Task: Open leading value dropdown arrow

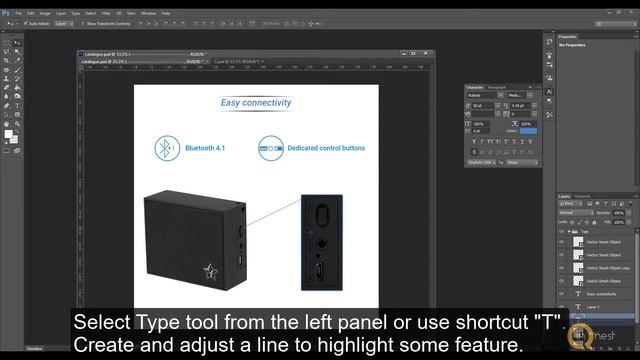Action: [x=534, y=106]
